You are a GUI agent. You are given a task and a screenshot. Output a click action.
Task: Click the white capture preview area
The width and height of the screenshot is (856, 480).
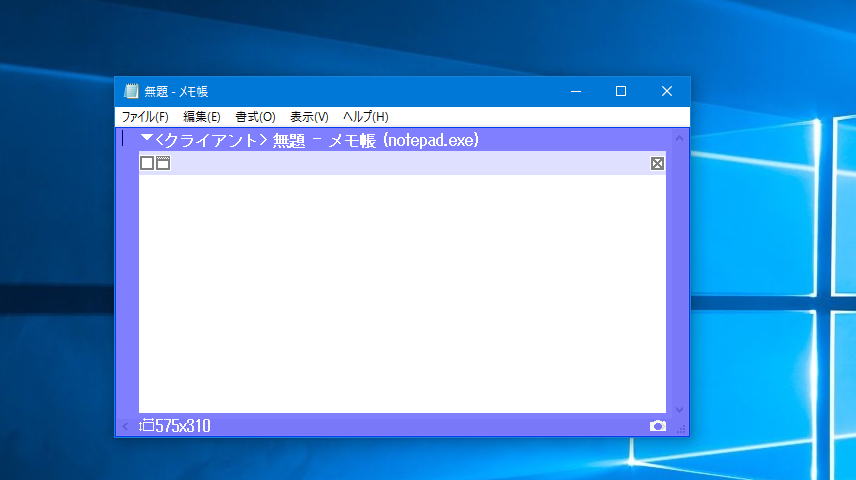402,294
